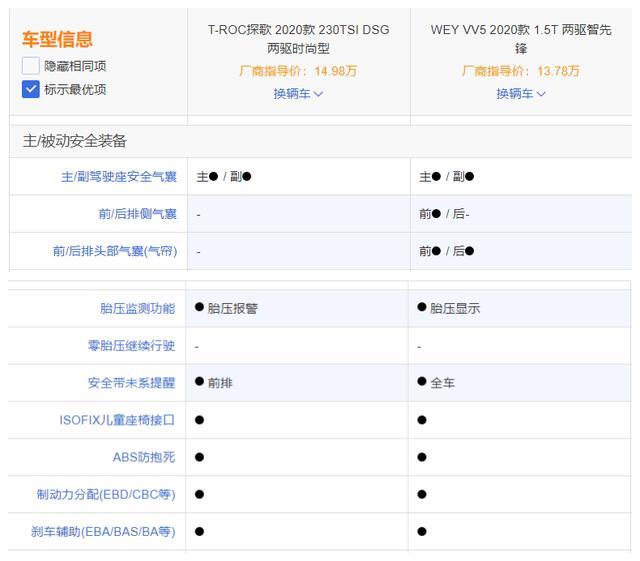Viewport: 640px width, 561px height.
Task: Click the T-ROC探歌 2020款 230TSI DSG title
Action: pos(298,39)
